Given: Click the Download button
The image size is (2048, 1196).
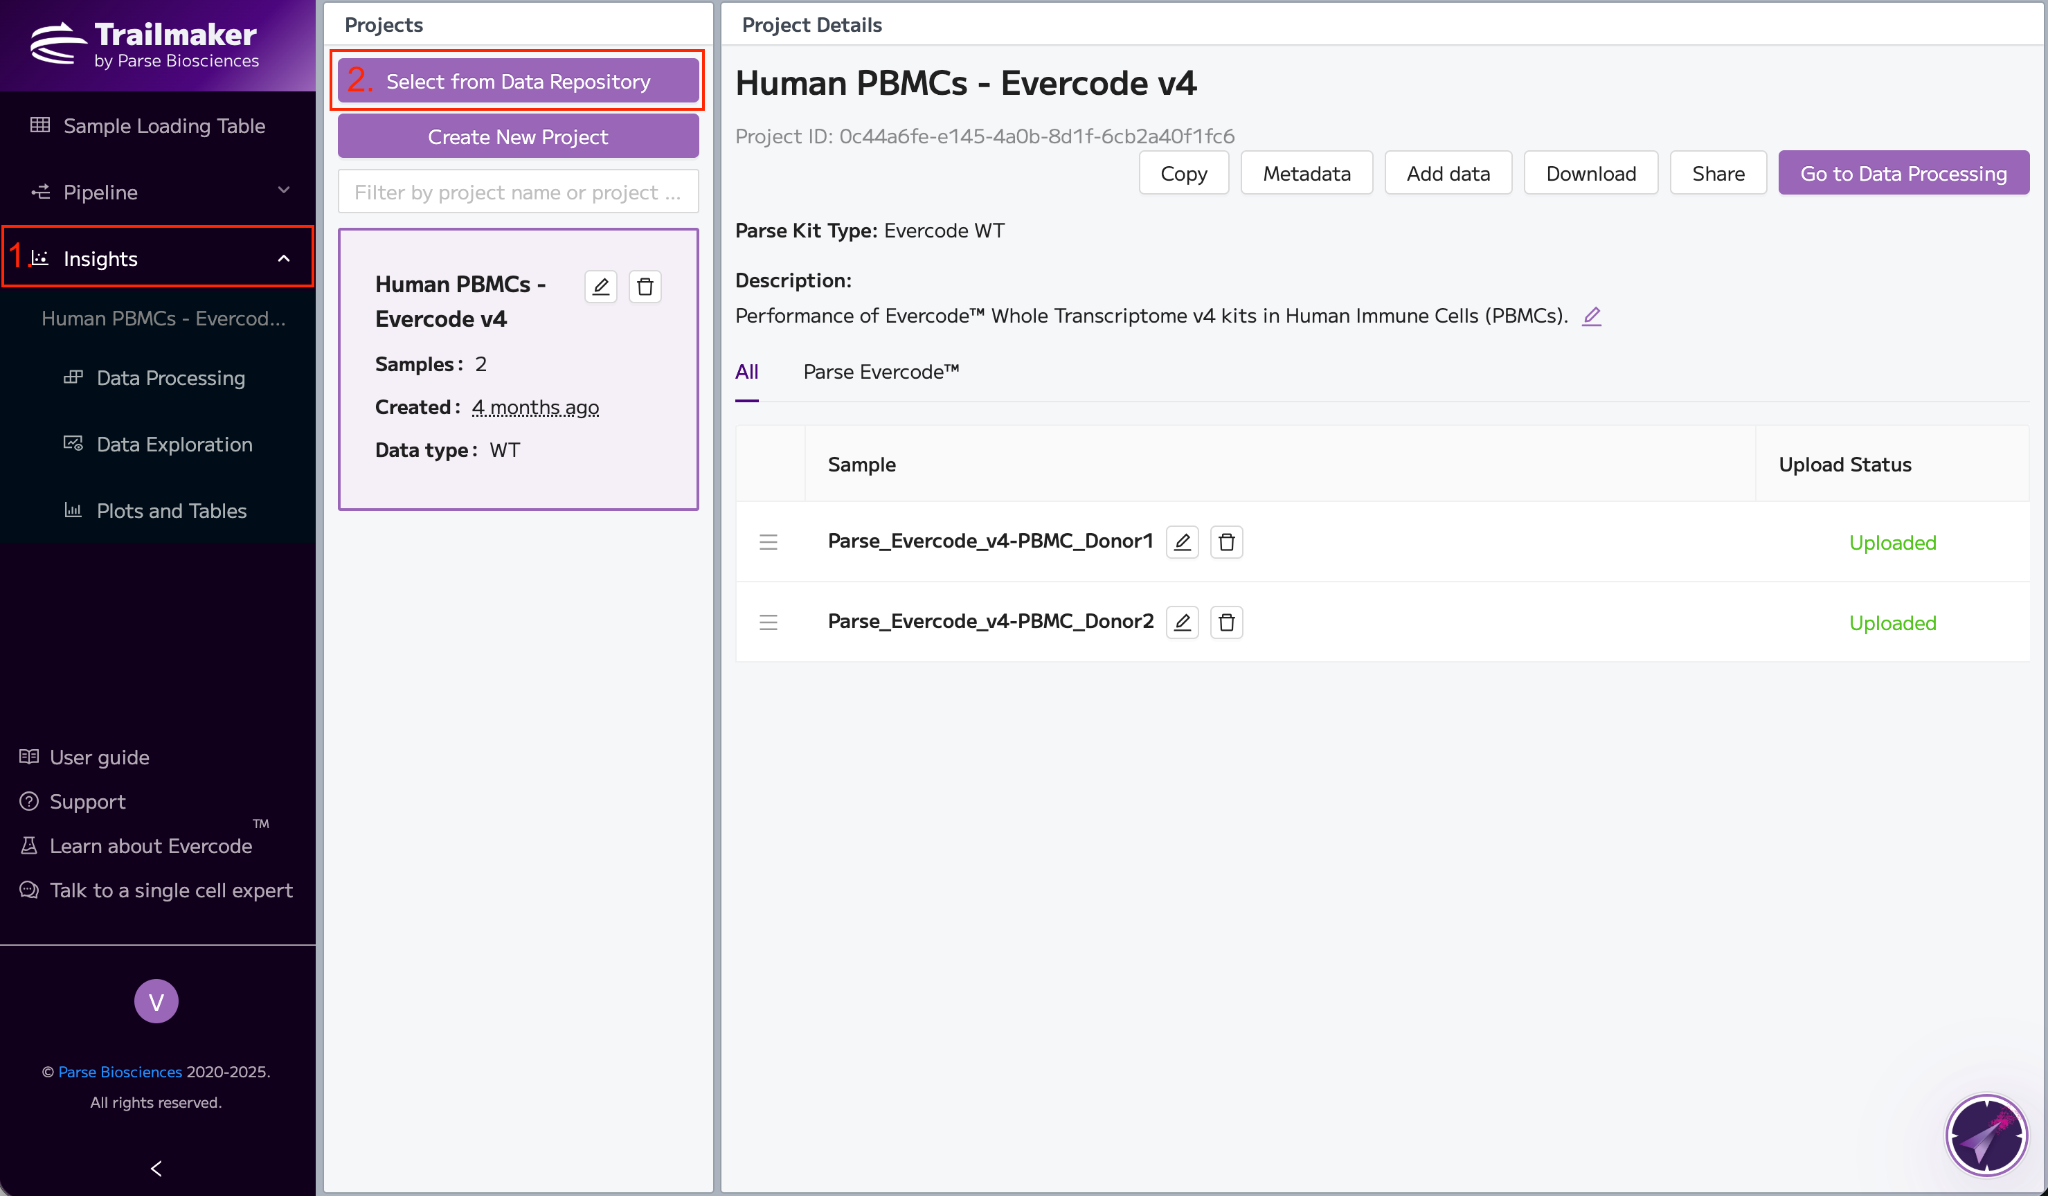Looking at the screenshot, I should point(1591,173).
